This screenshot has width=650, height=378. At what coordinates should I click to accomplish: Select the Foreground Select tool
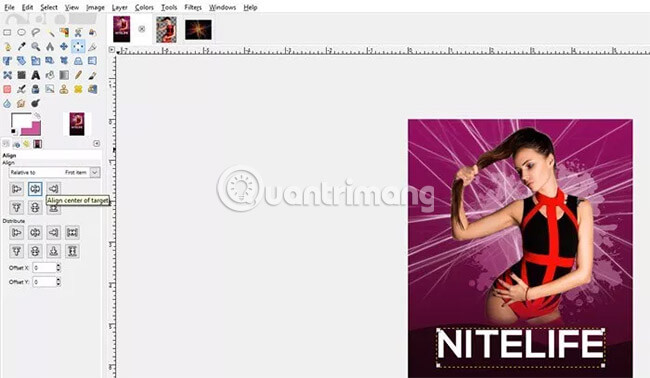click(92, 32)
